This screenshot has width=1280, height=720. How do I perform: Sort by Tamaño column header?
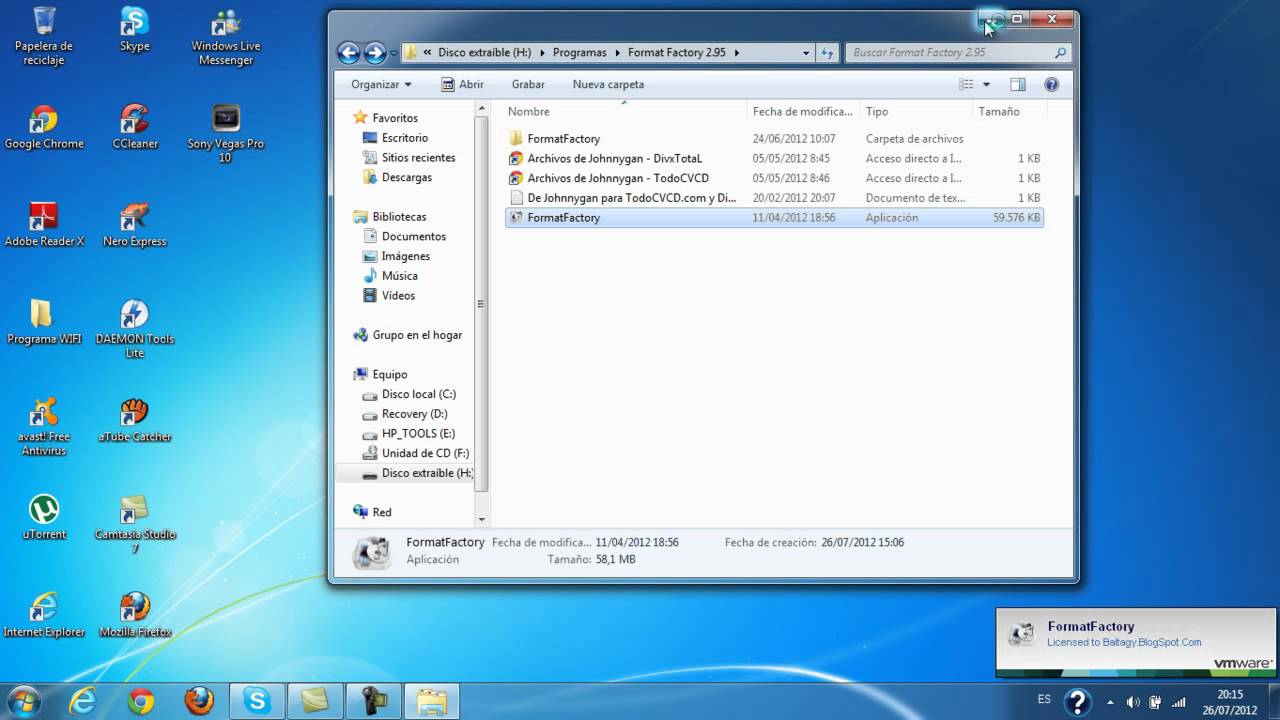(1009, 112)
